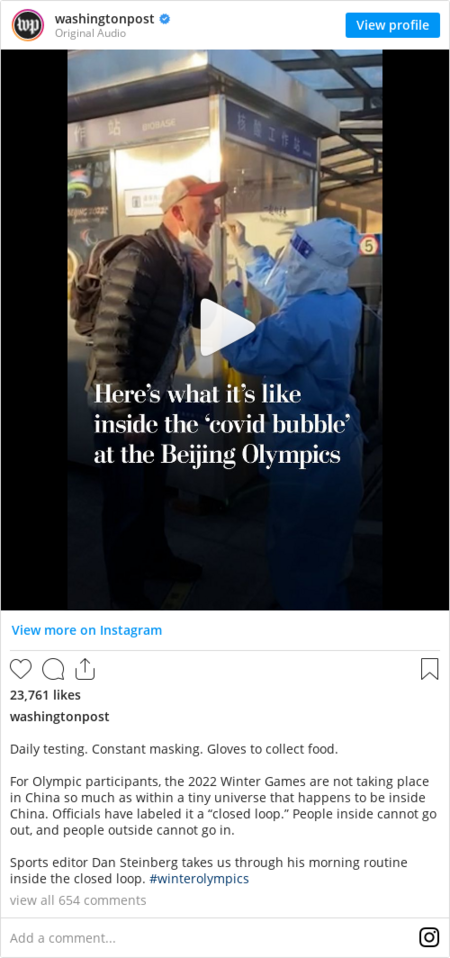The width and height of the screenshot is (450, 958).
Task: Open washingtonpost username in header
Action: tap(104, 19)
